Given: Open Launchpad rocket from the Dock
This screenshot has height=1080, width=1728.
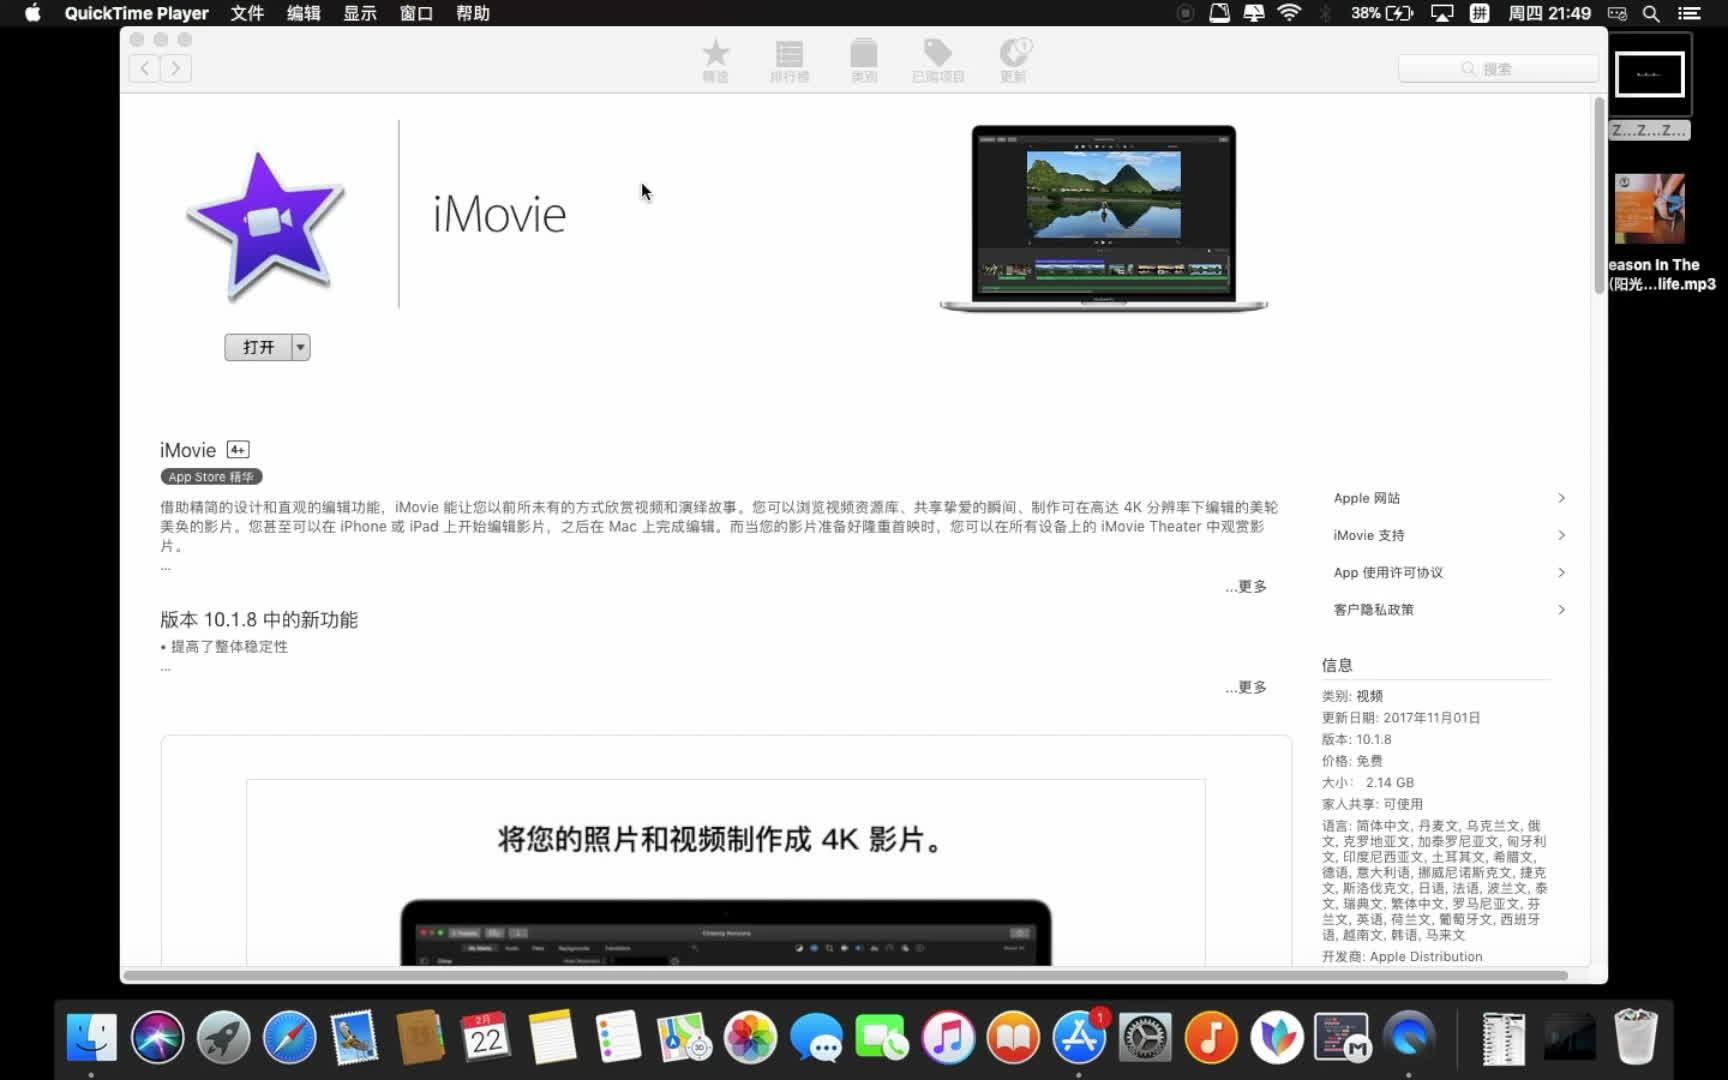Looking at the screenshot, I should point(223,1037).
